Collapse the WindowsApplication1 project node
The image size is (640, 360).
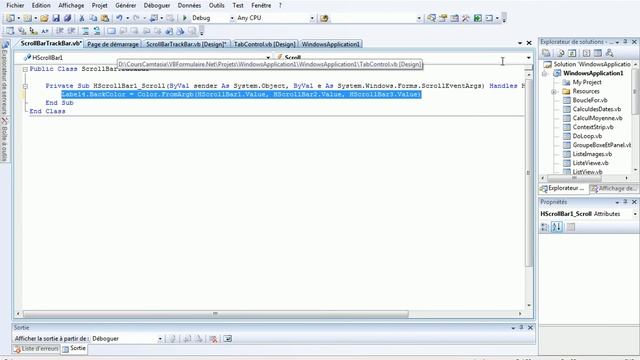point(544,74)
